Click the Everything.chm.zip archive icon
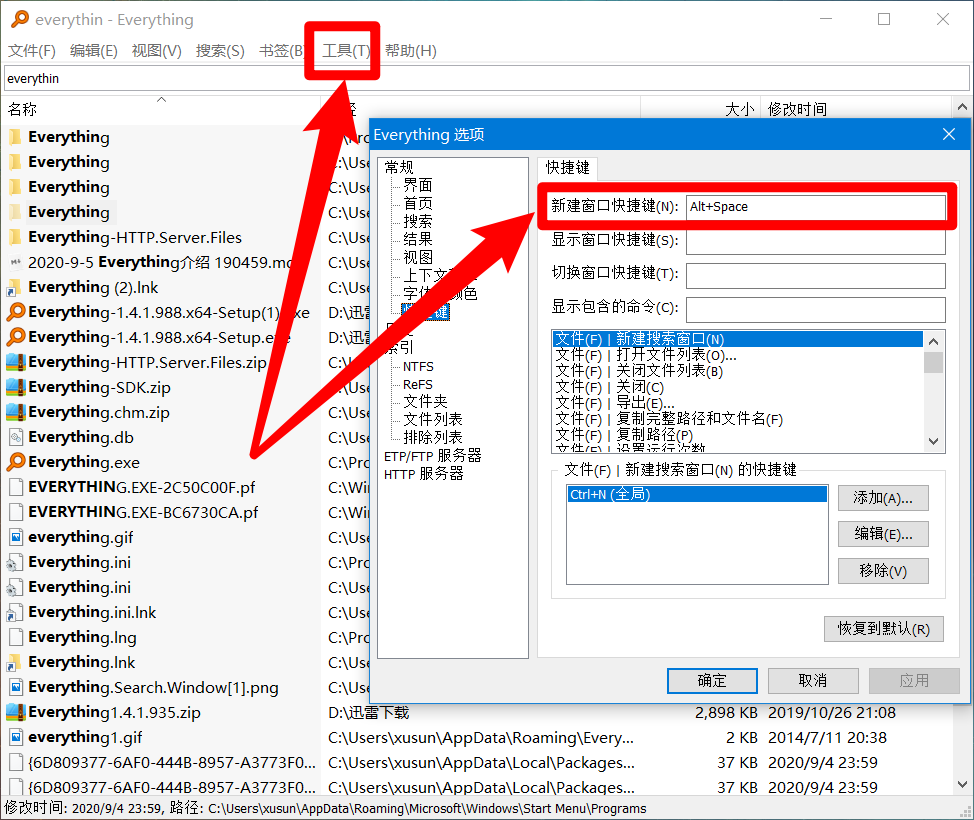Screen dimensions: 974x820 [16, 412]
